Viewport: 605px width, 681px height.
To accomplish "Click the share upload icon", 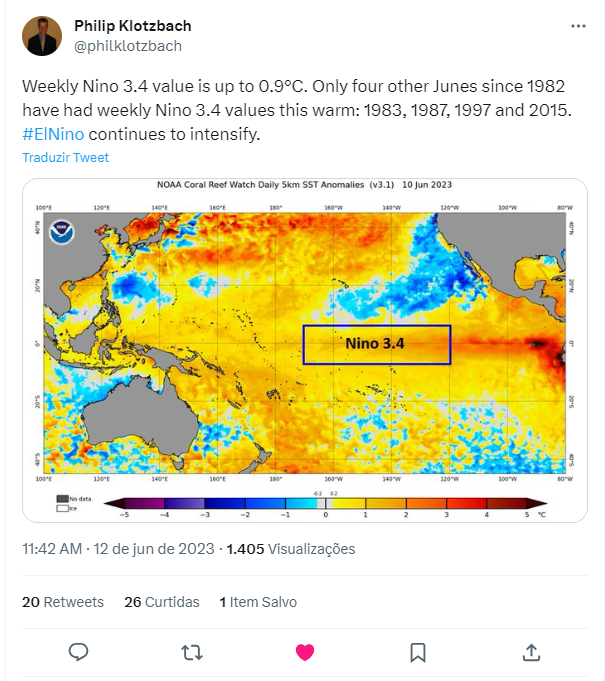I will (531, 652).
